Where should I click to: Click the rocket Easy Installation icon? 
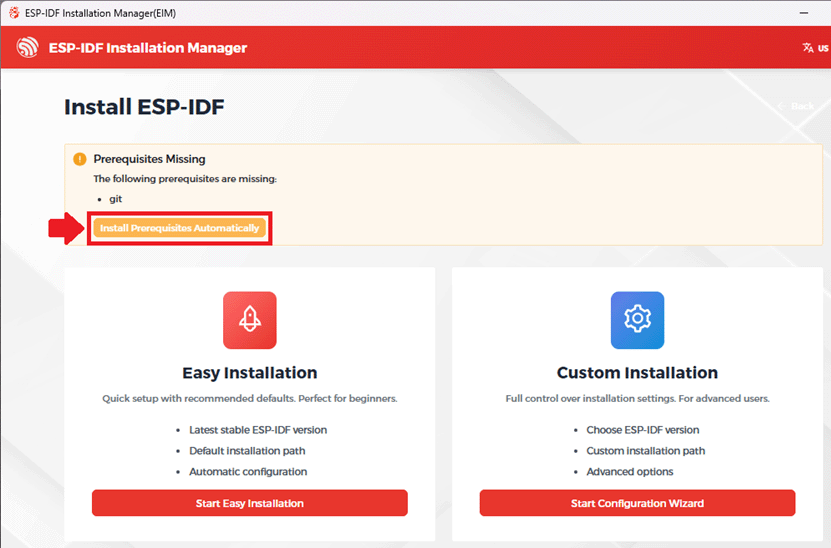coord(250,320)
